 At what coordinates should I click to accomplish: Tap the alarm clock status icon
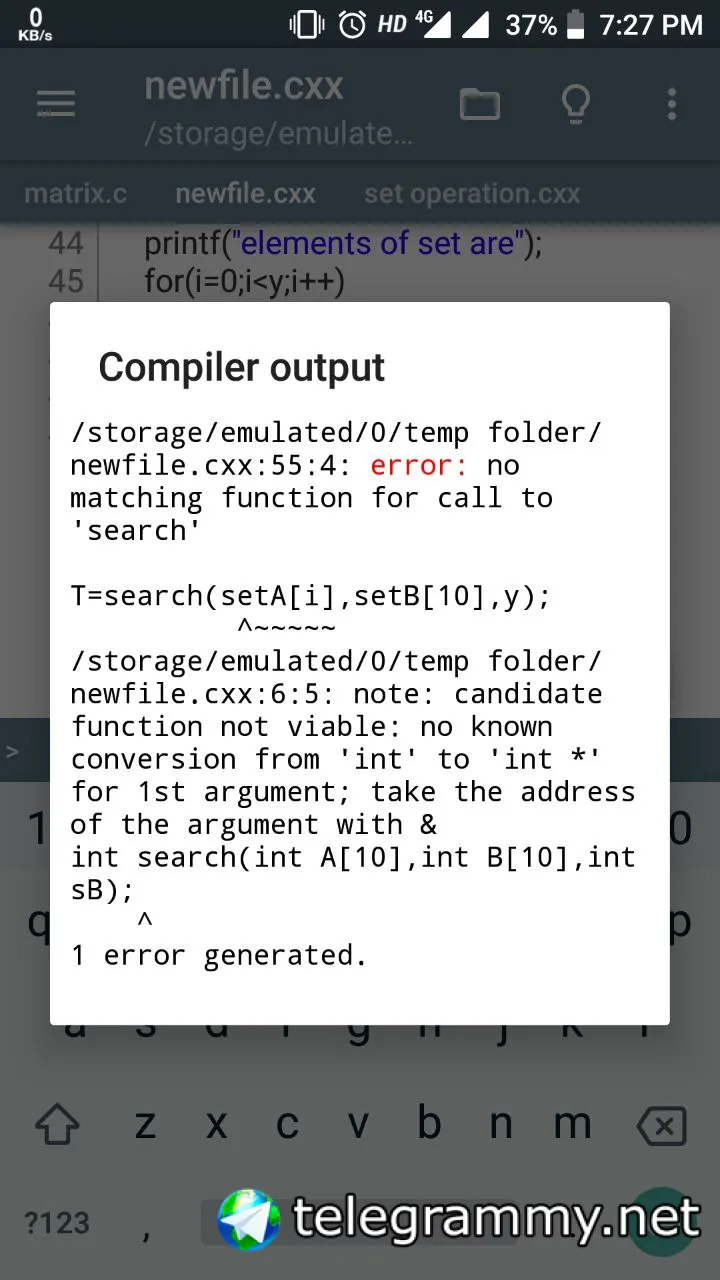[x=352, y=25]
